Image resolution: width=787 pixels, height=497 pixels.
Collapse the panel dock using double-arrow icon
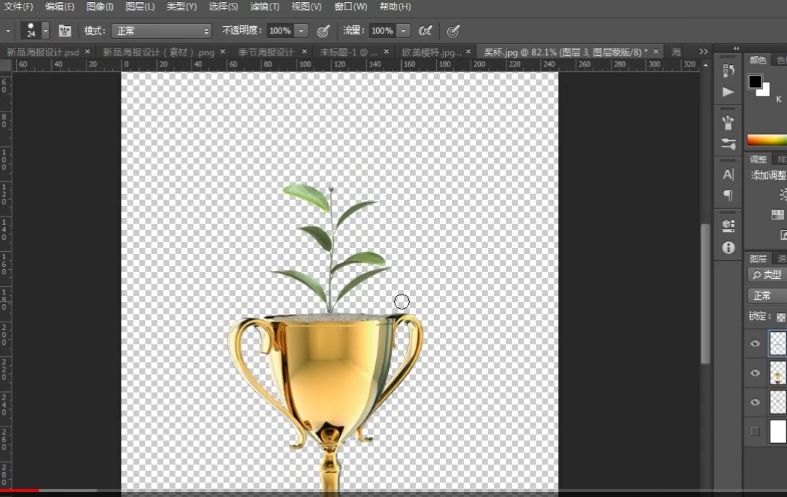pyautogui.click(x=736, y=48)
